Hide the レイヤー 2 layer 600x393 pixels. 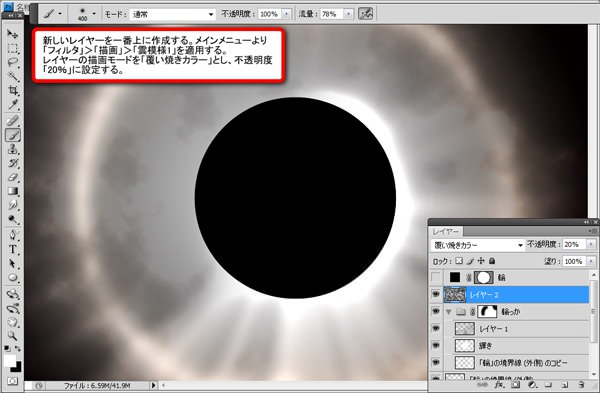pos(436,294)
